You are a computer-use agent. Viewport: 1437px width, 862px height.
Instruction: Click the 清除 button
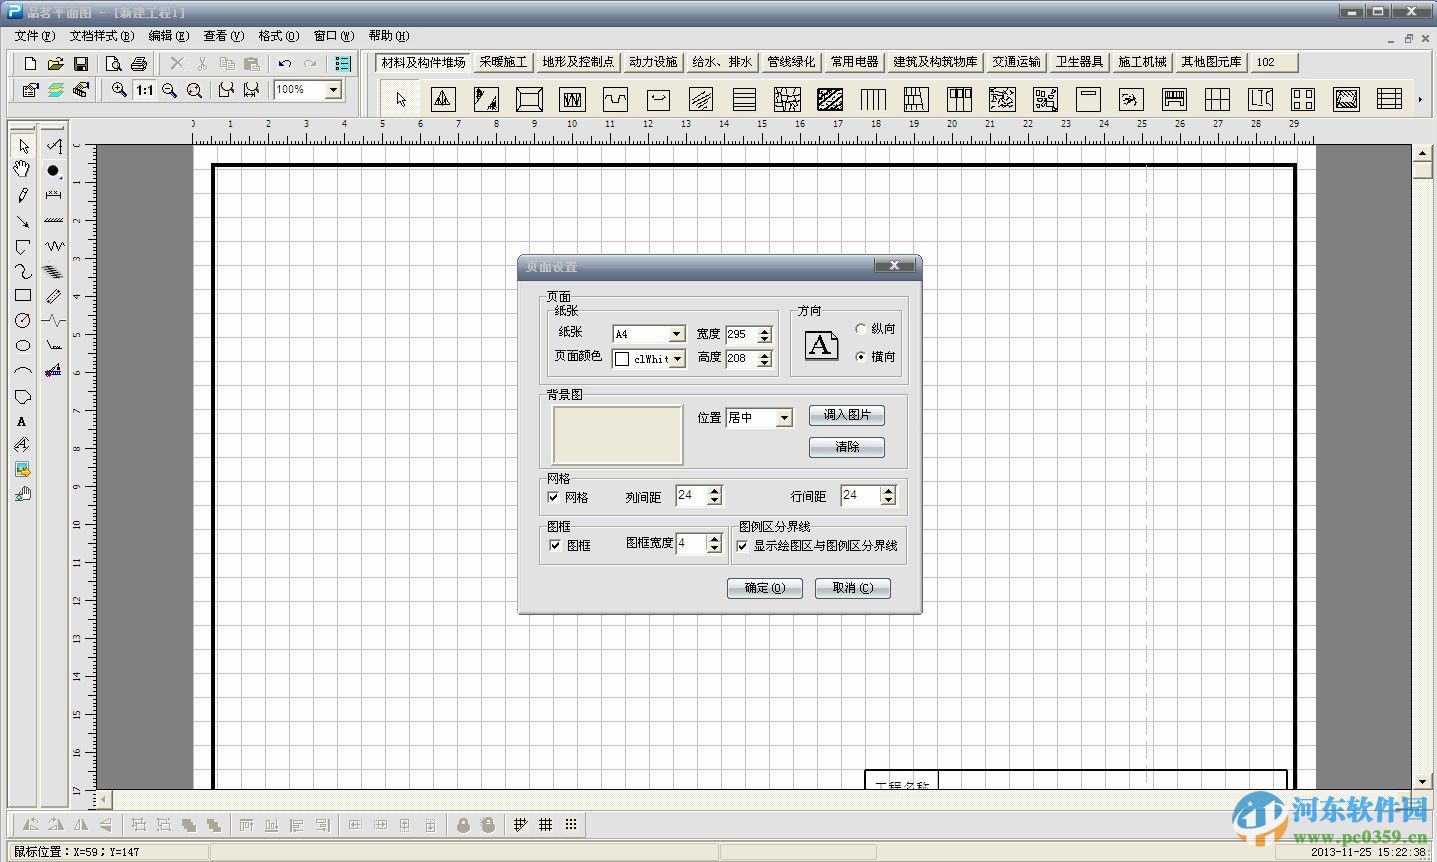847,447
